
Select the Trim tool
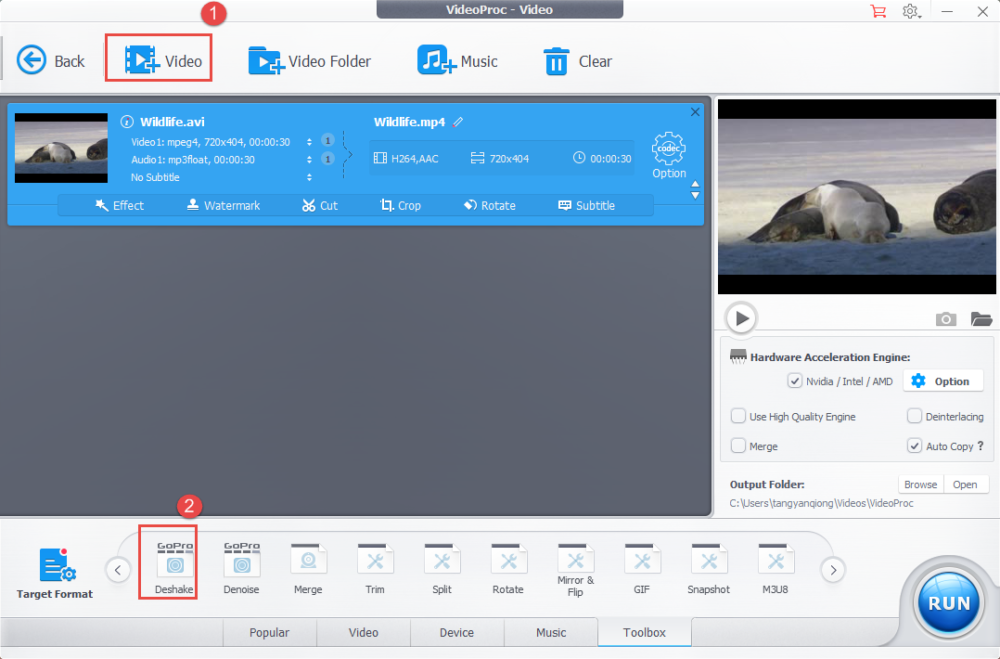[375, 569]
